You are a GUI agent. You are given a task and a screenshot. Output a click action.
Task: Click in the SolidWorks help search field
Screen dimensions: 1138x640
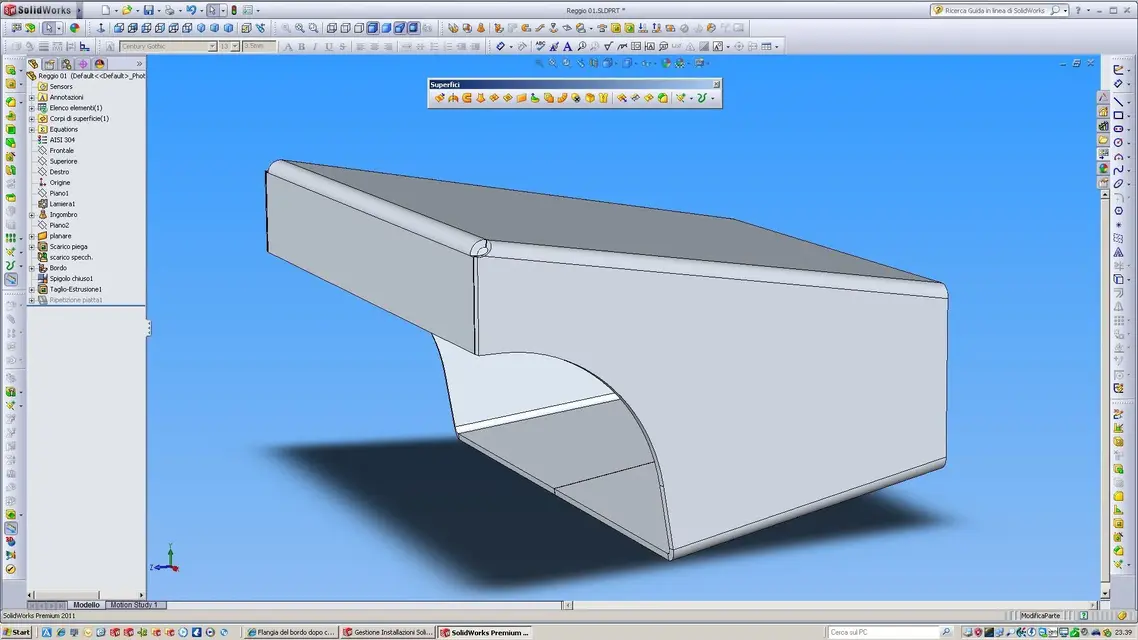point(994,11)
